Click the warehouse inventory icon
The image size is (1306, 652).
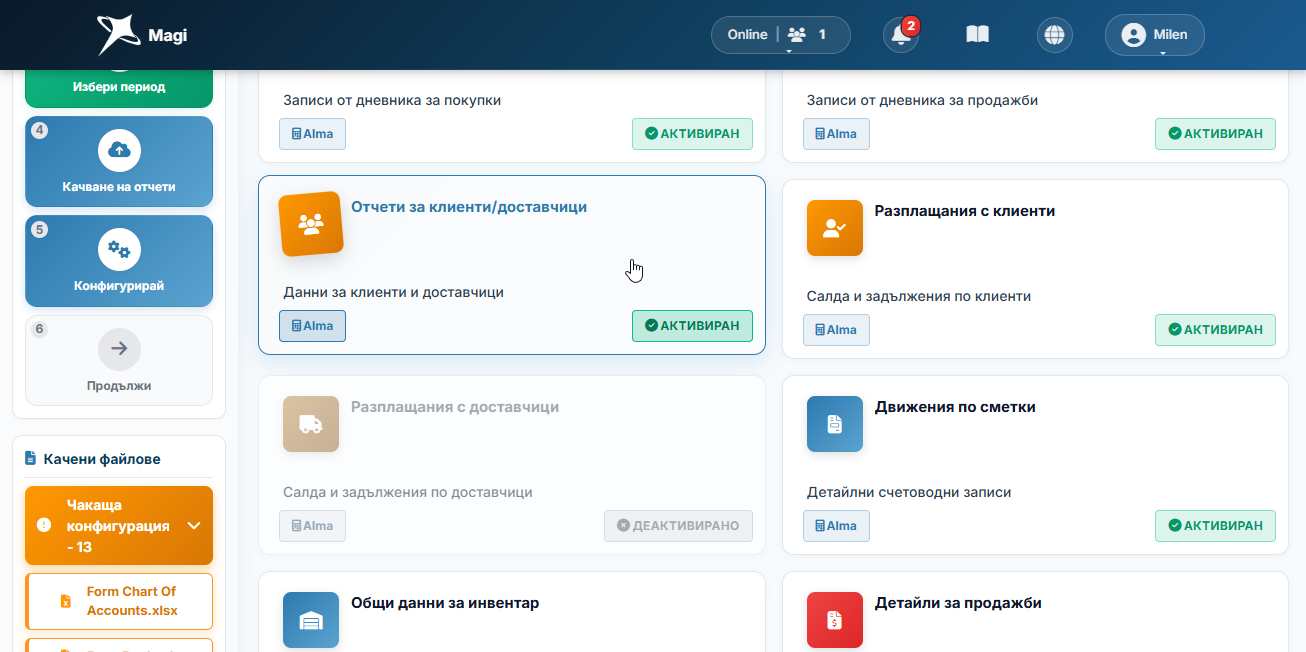(311, 620)
